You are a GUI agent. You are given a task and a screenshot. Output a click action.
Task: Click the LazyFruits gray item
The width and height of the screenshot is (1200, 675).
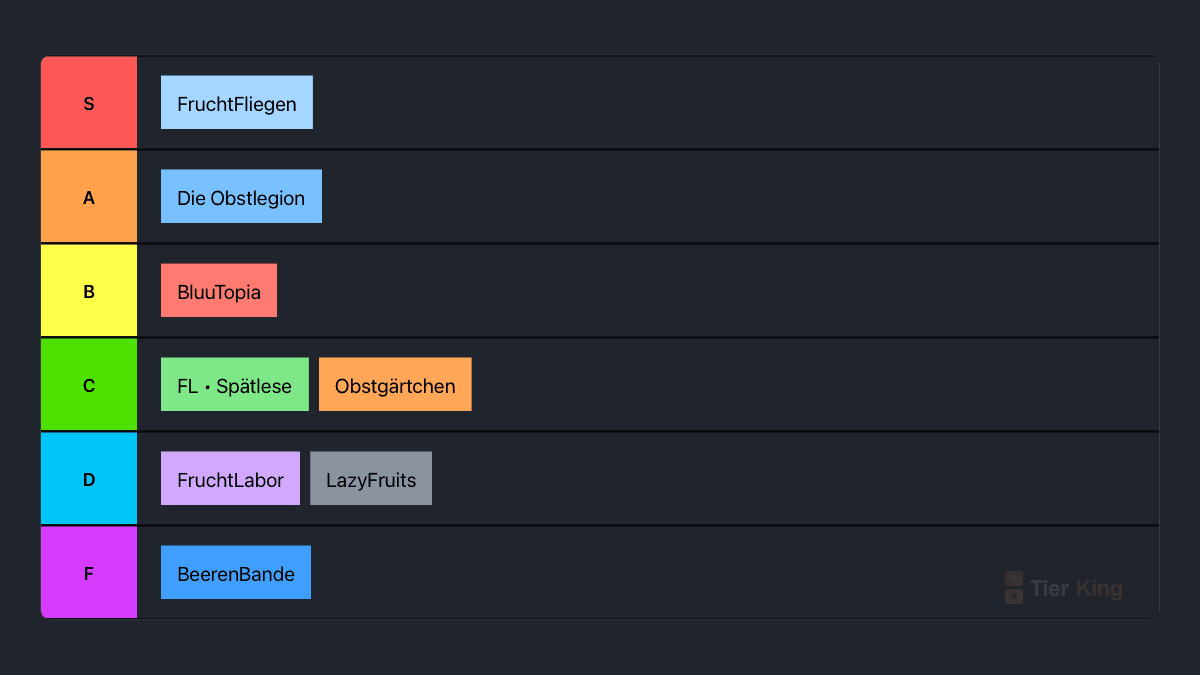click(371, 478)
